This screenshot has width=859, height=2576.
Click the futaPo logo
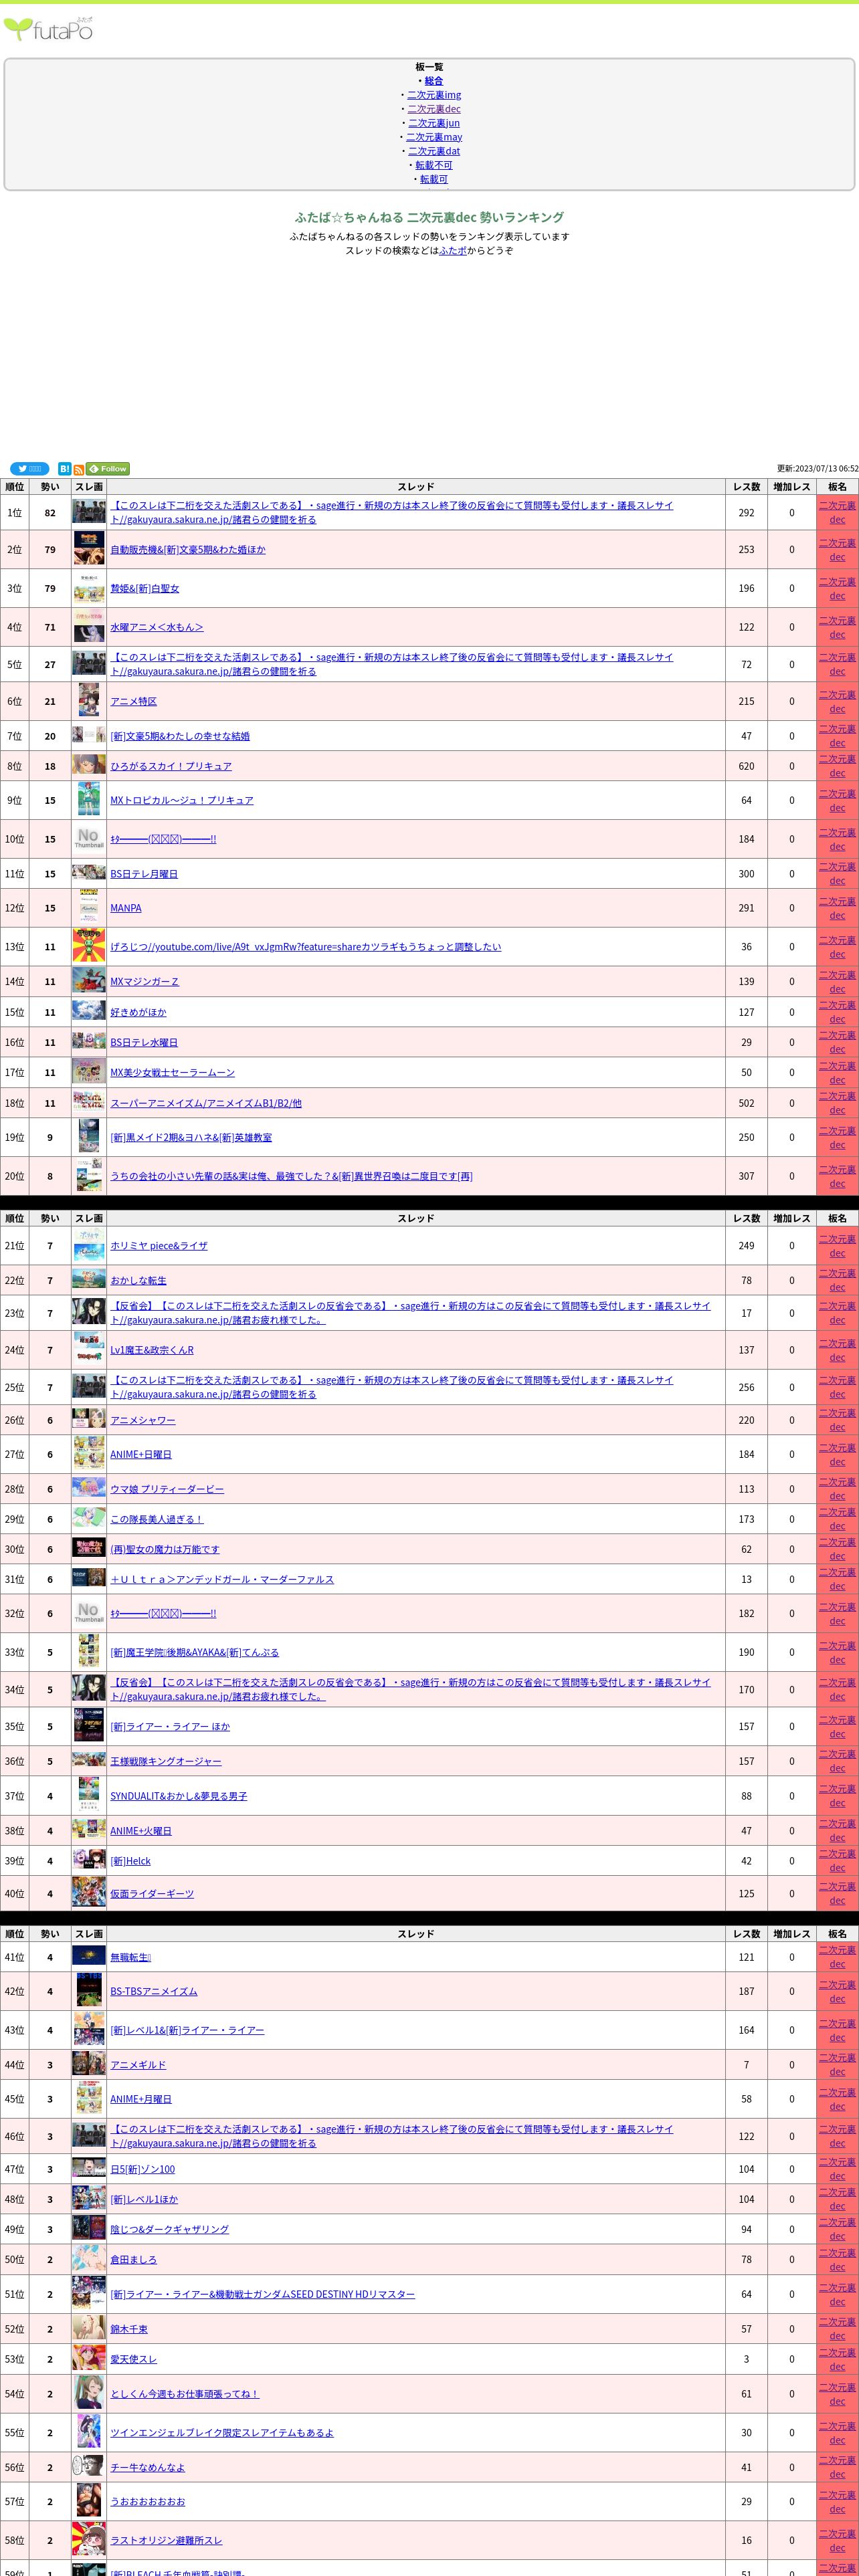click(x=49, y=29)
